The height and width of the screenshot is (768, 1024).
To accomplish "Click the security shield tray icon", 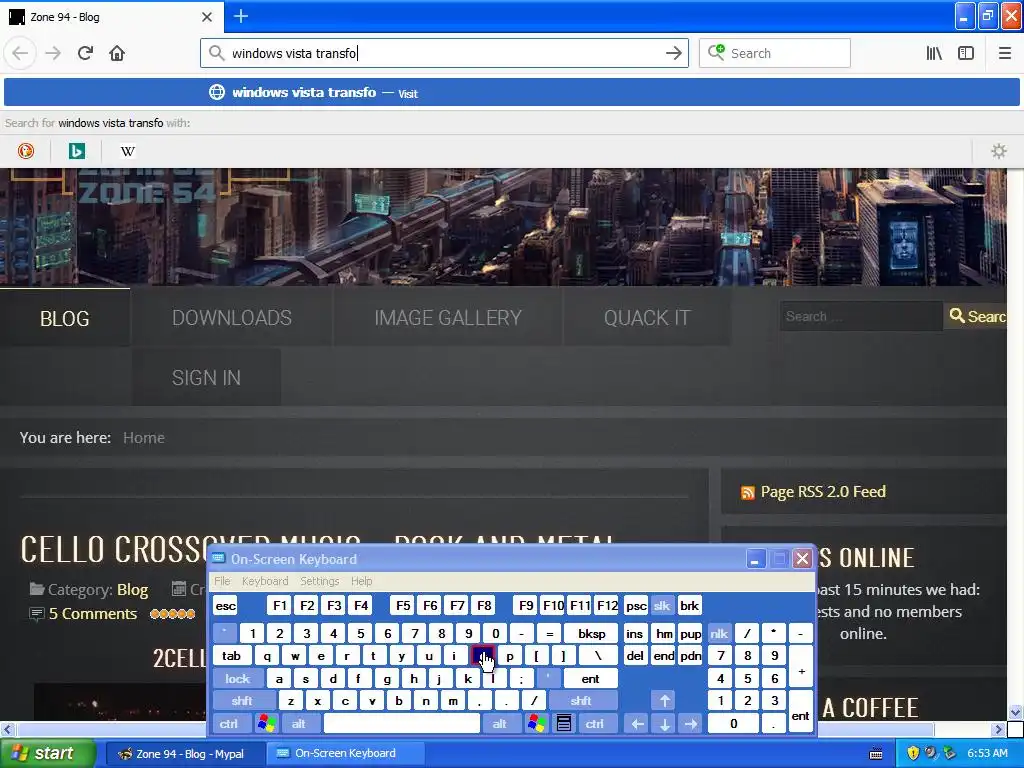I will pyautogui.click(x=913, y=753).
